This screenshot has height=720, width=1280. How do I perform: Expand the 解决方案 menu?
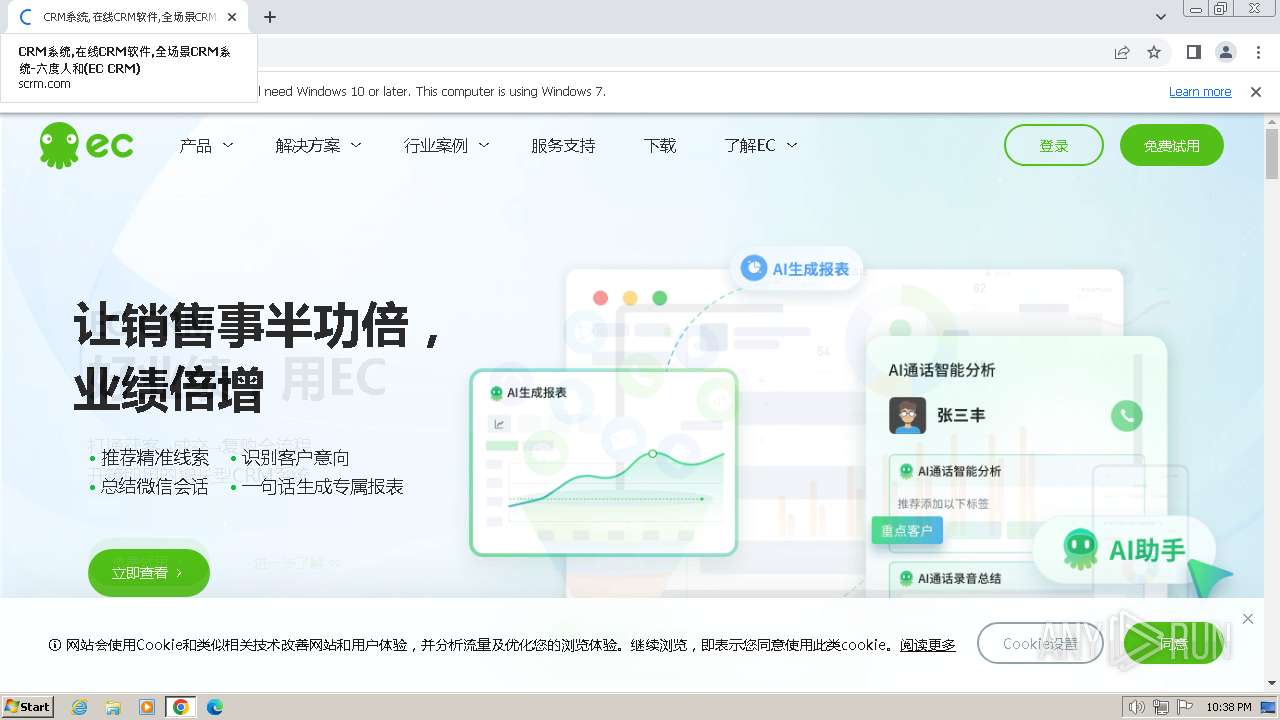(x=318, y=146)
